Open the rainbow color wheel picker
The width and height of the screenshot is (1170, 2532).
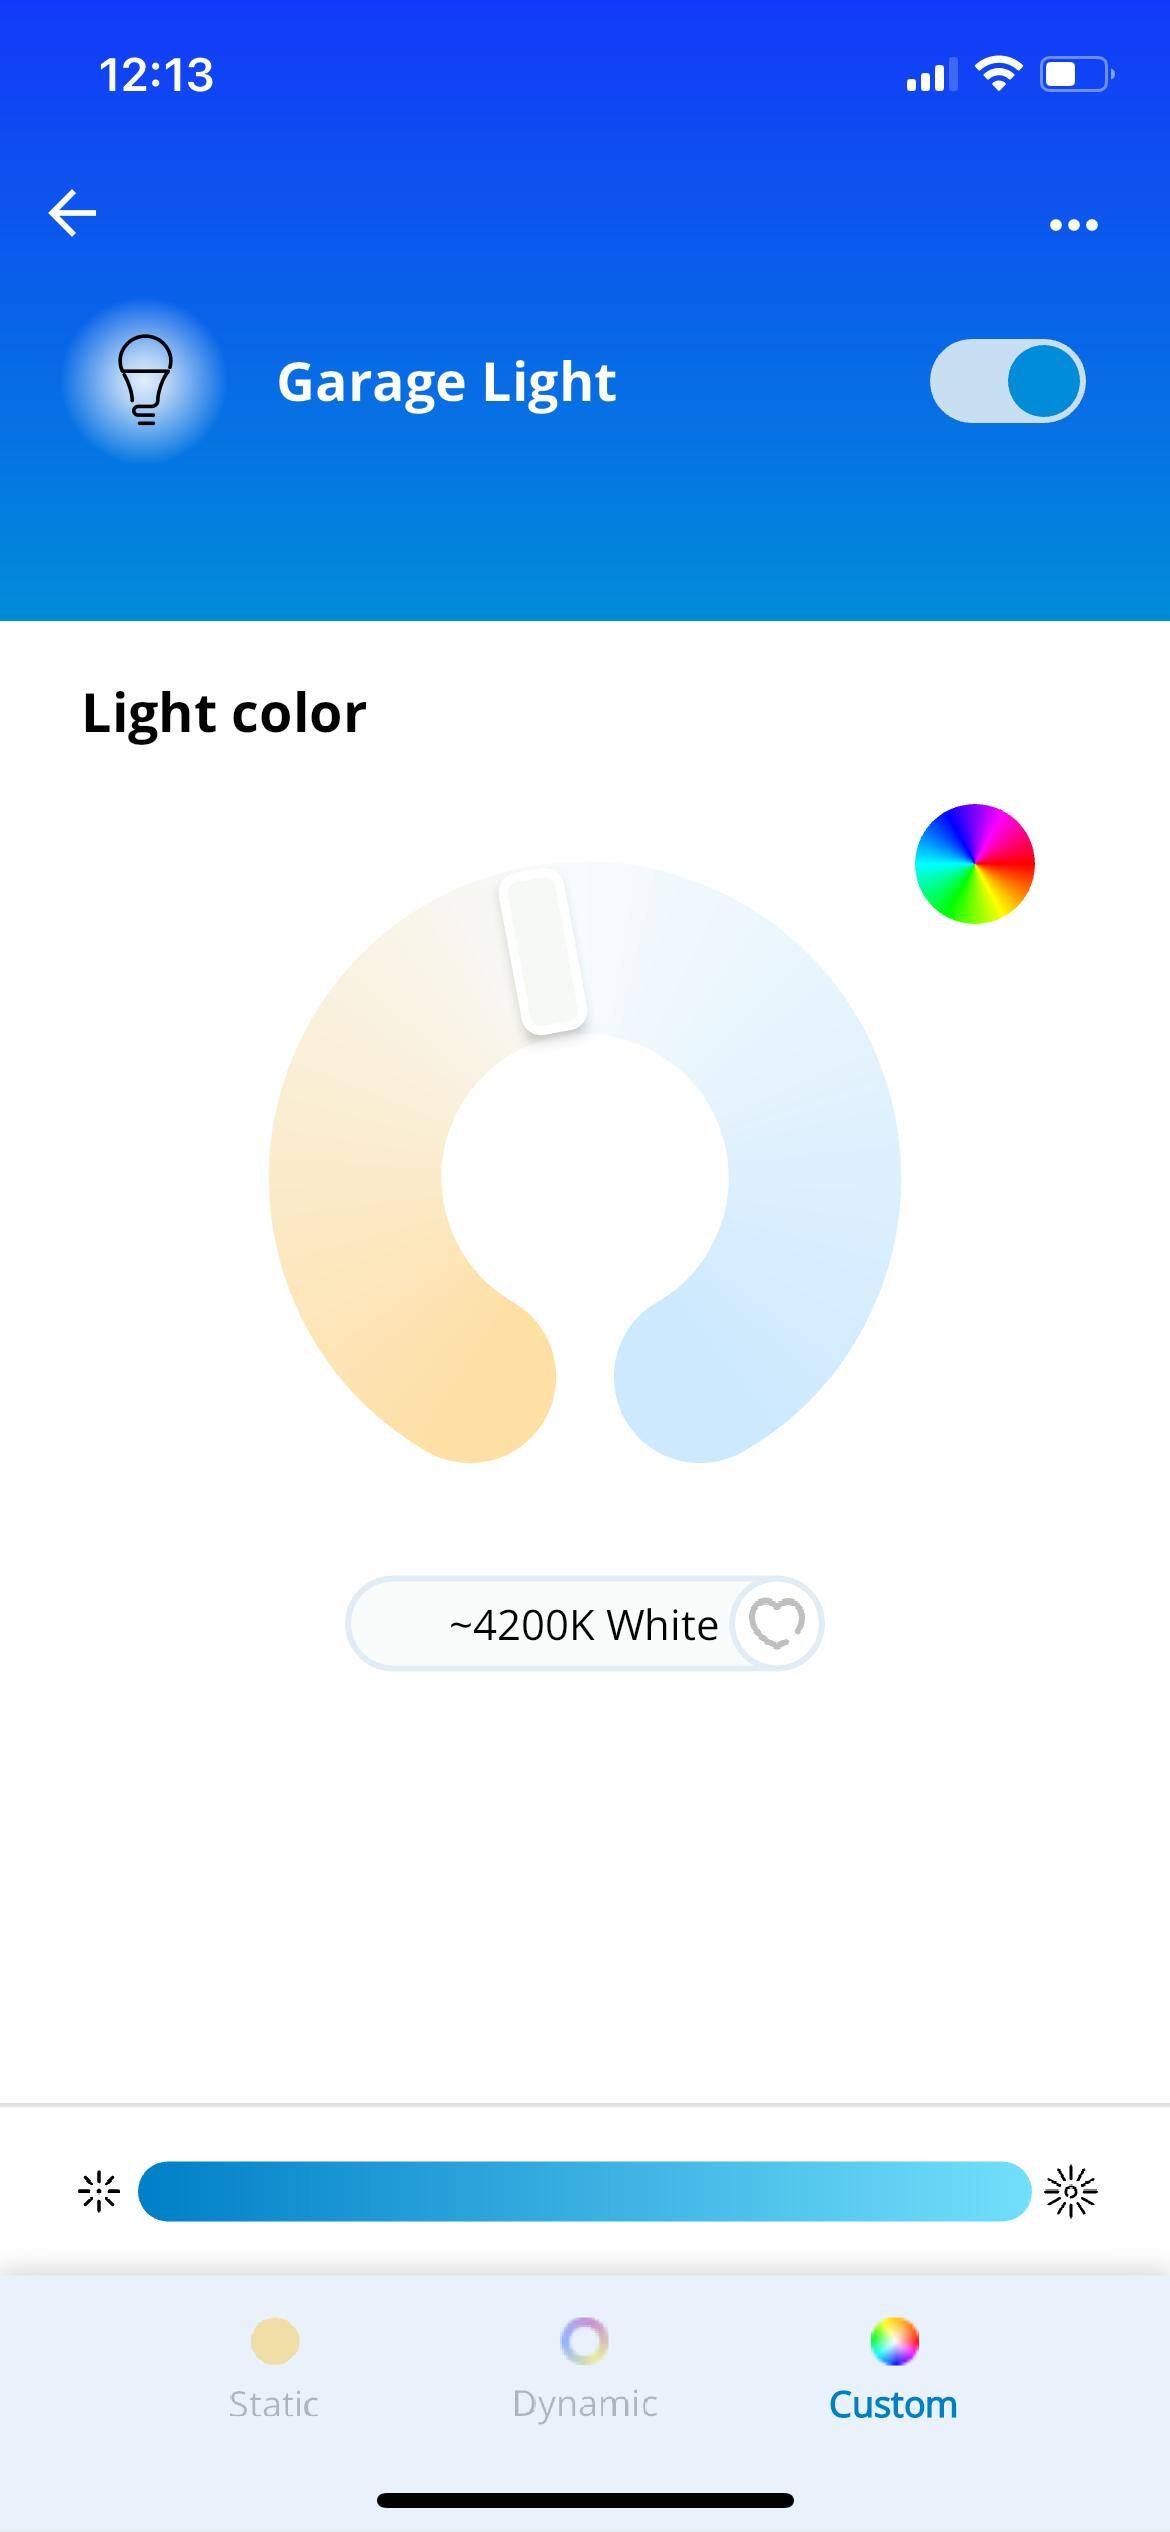click(x=974, y=864)
